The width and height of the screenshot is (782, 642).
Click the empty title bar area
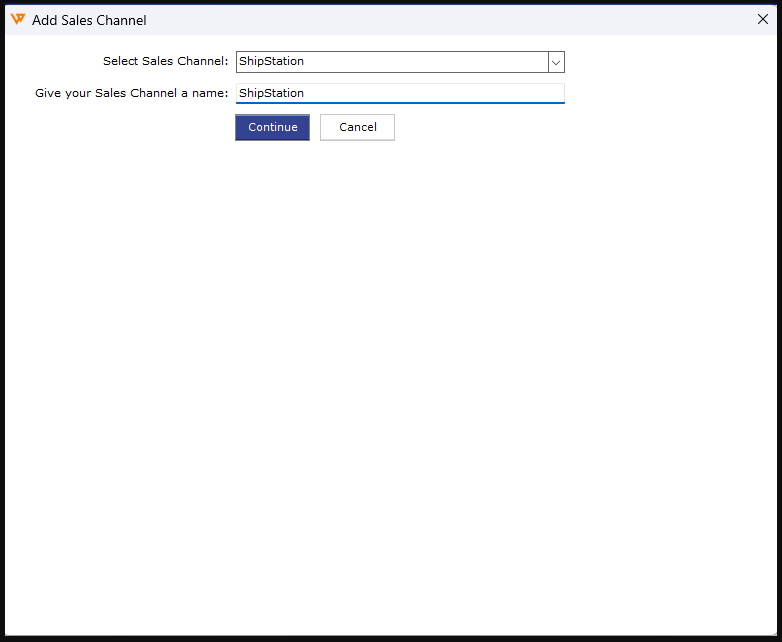[x=450, y=19]
